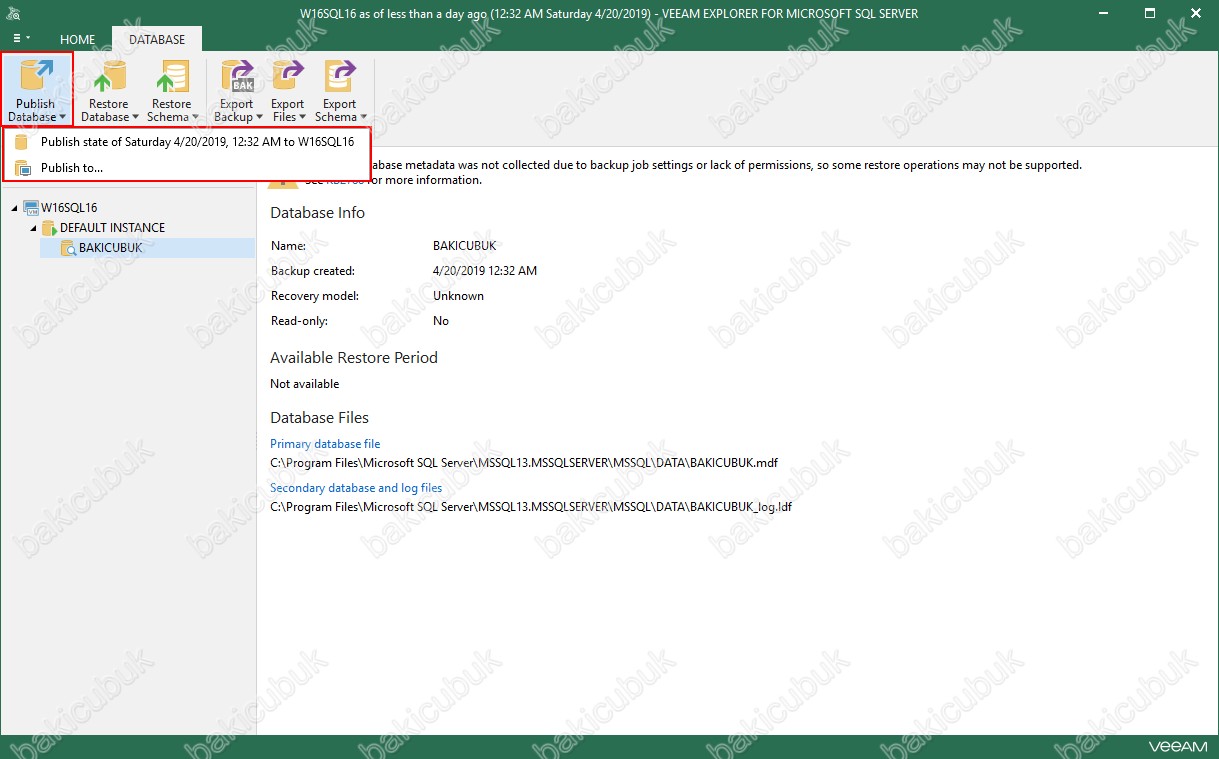This screenshot has width=1219, height=759.
Task: Click the Database Info heading
Action: click(x=318, y=213)
